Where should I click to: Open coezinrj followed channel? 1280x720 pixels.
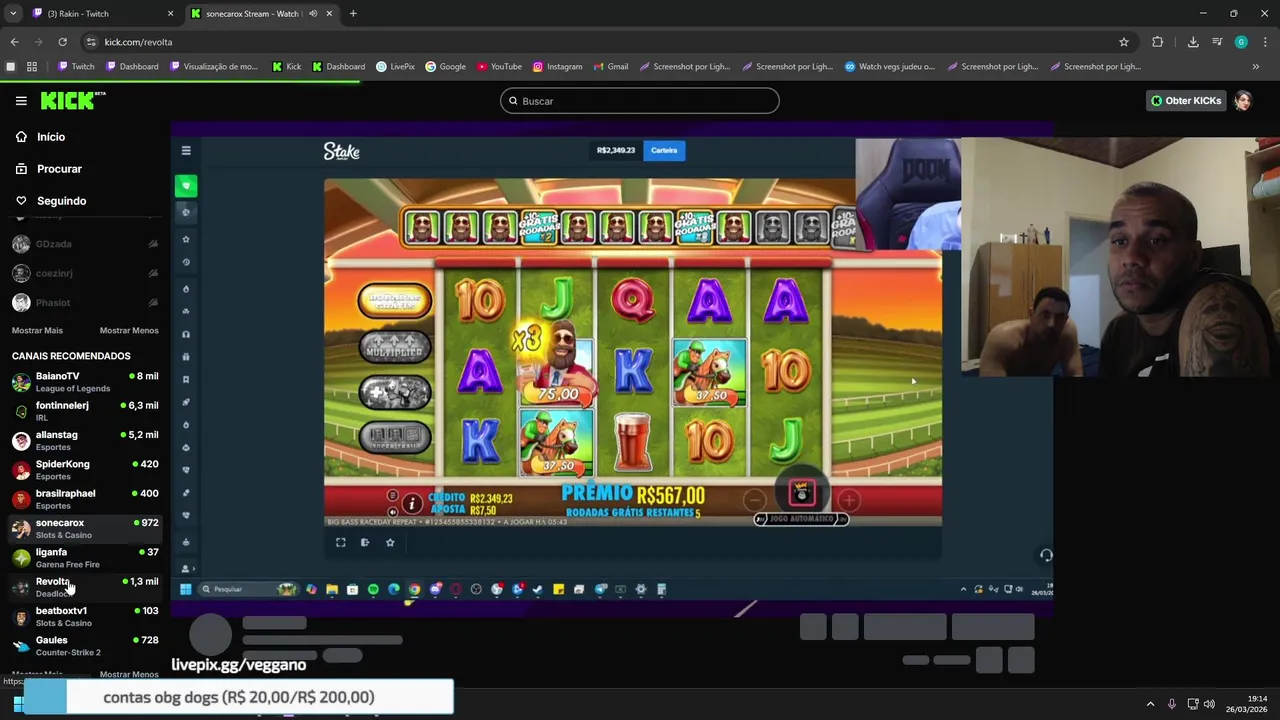point(85,273)
